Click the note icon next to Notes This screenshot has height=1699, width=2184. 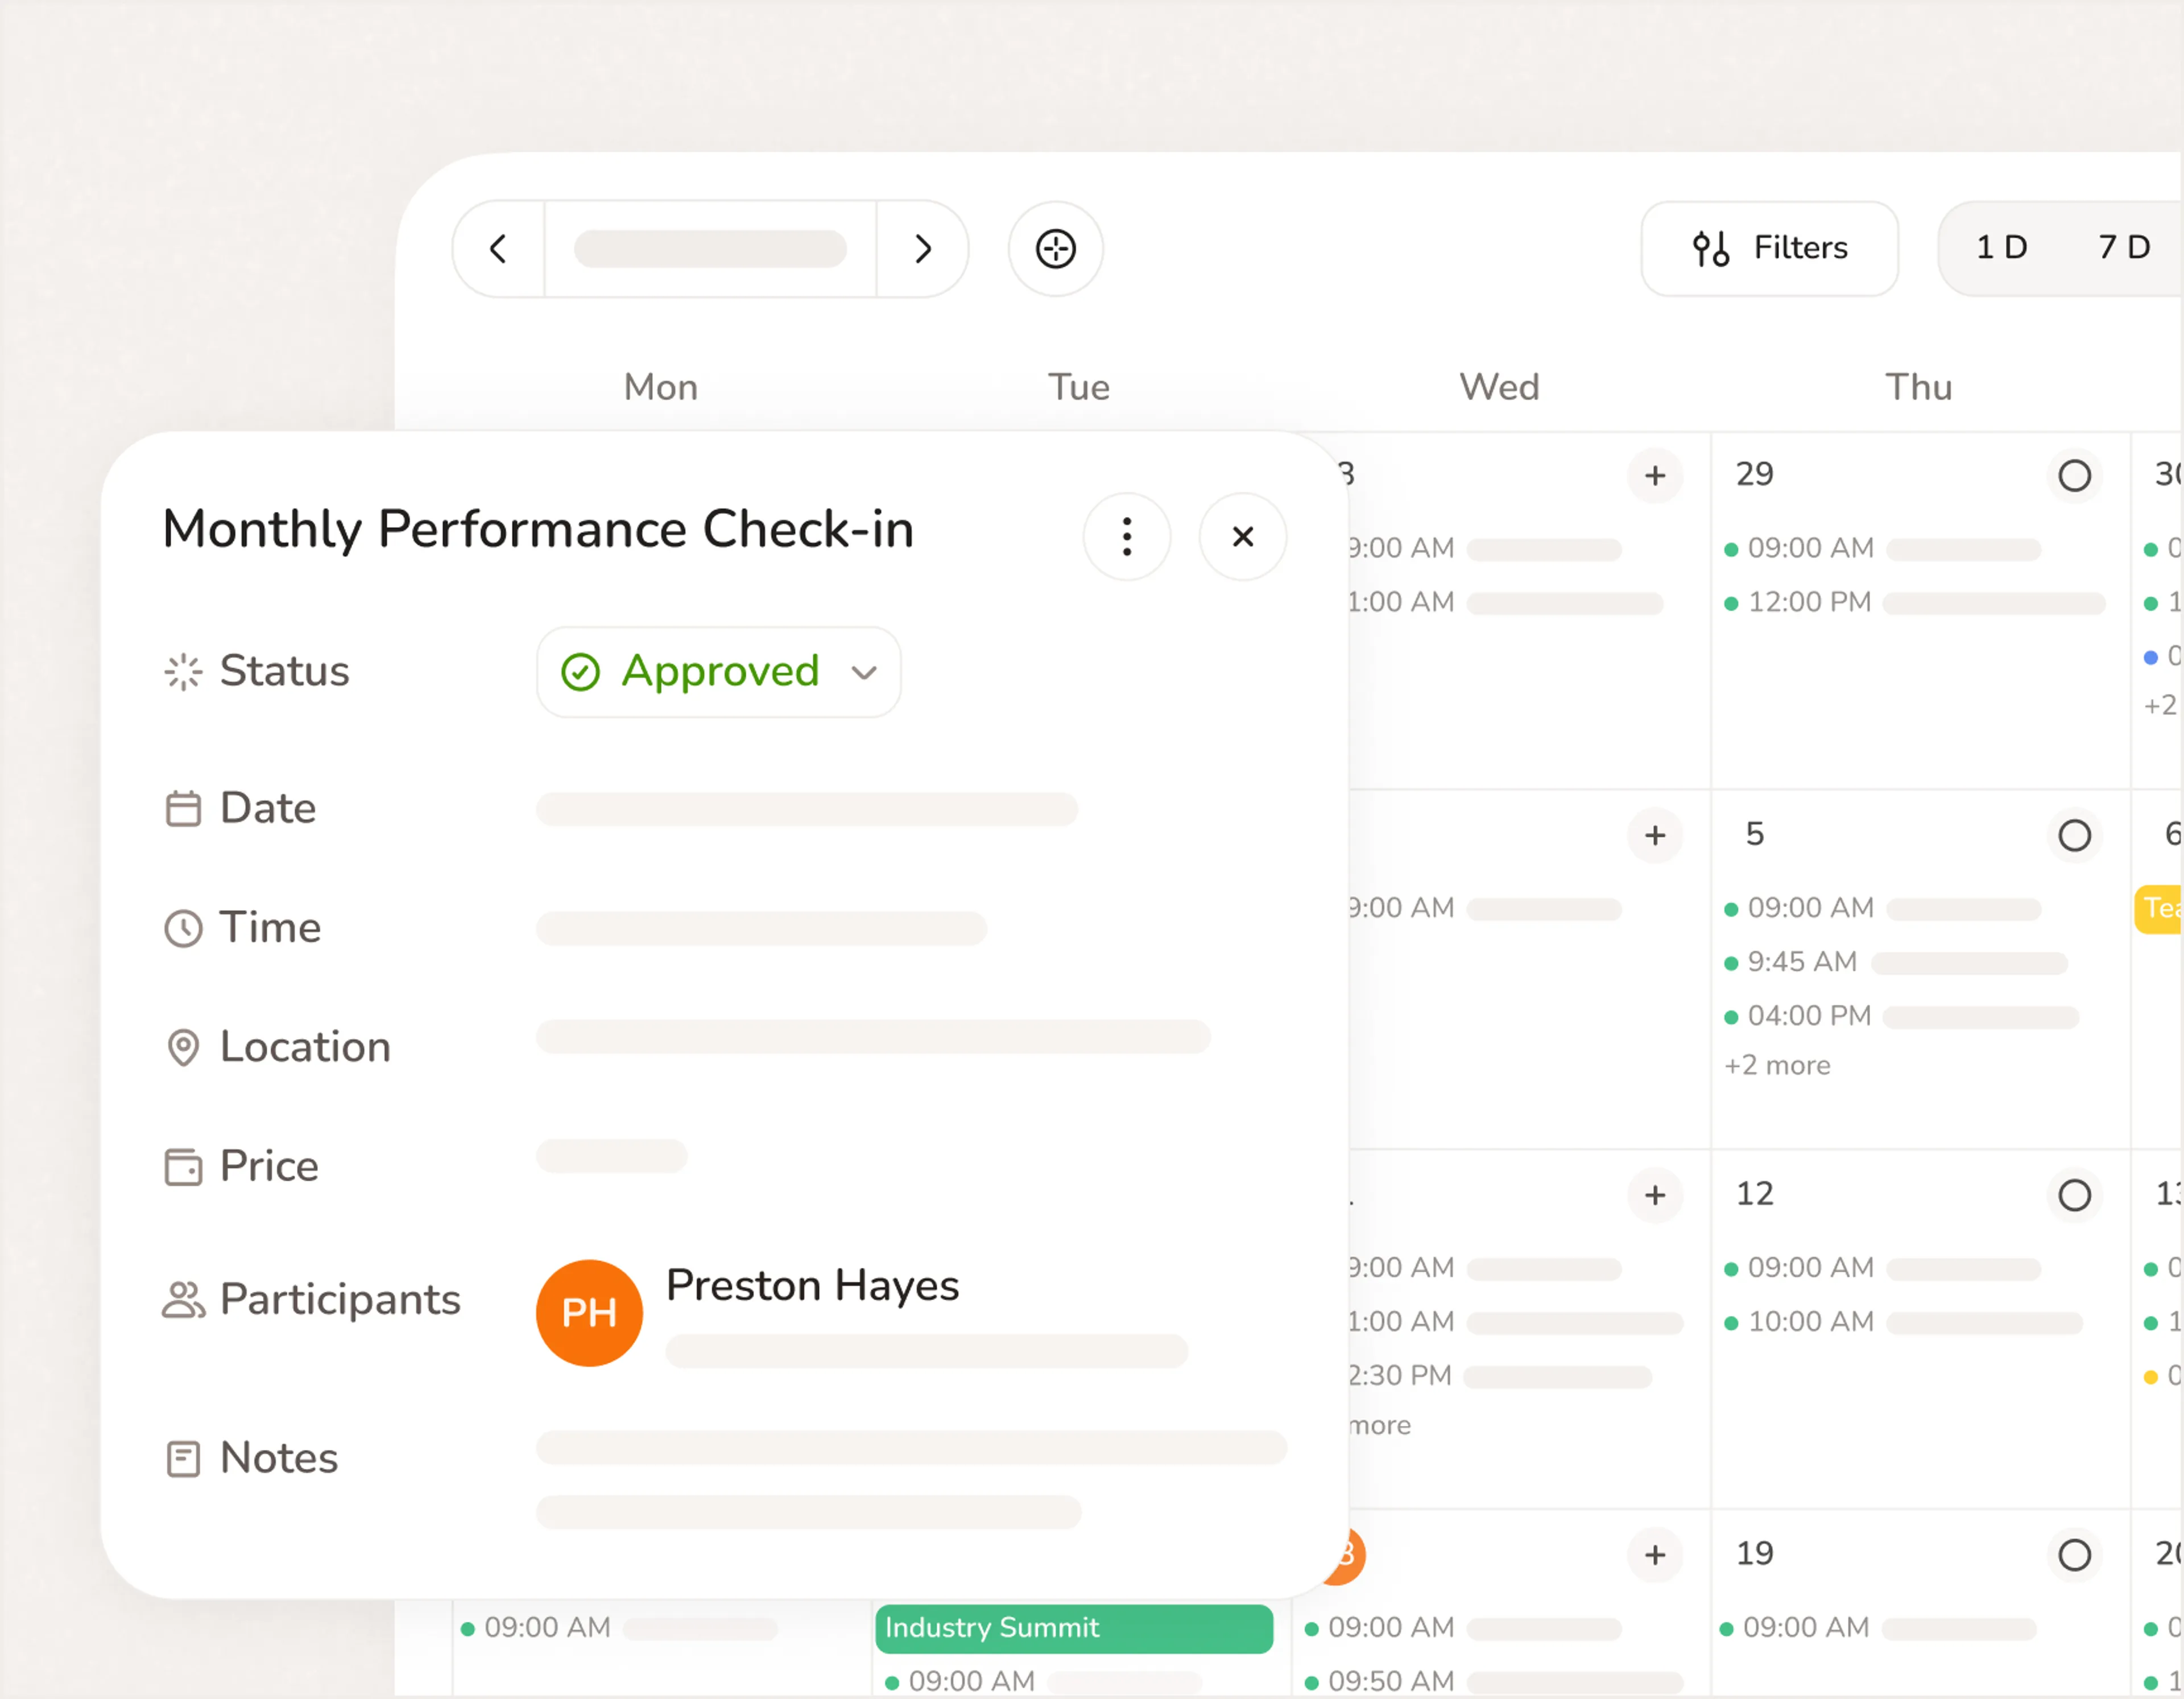pyautogui.click(x=183, y=1458)
